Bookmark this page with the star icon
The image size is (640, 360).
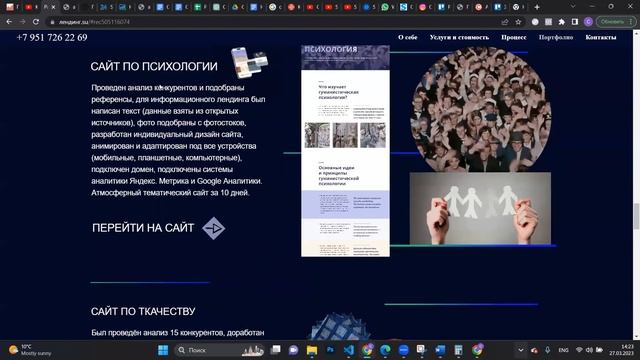pyautogui.click(x=518, y=22)
